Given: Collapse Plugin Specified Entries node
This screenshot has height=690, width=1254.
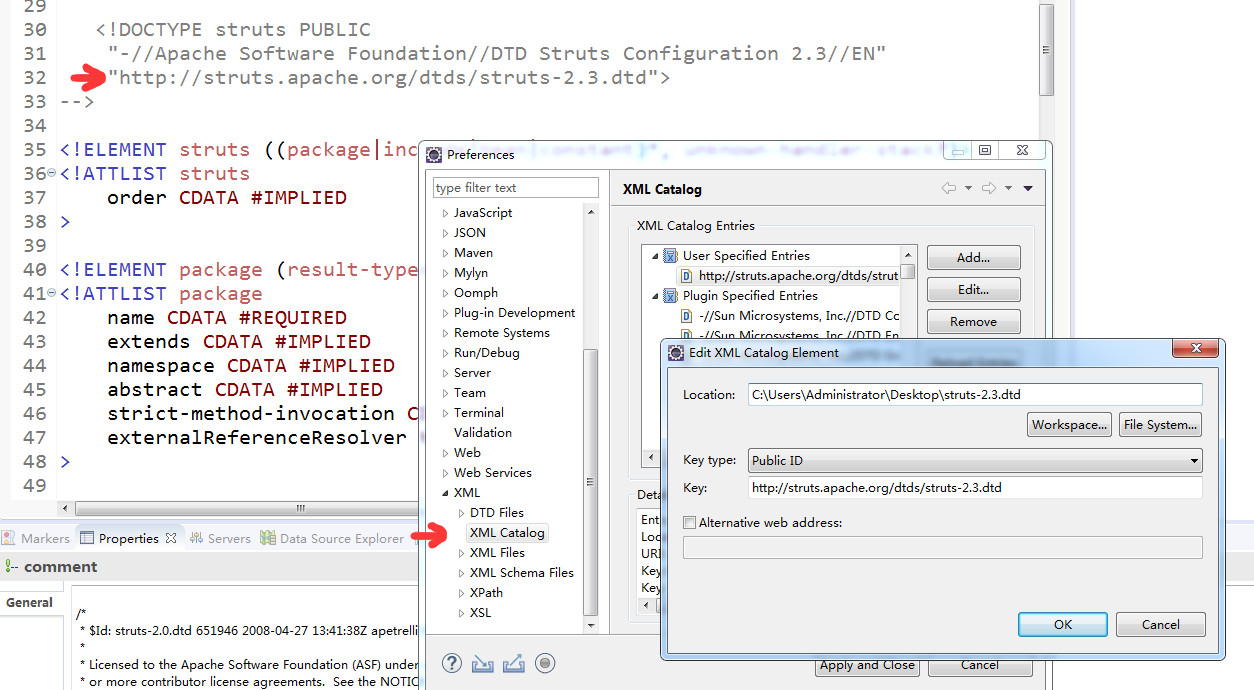Looking at the screenshot, I should point(656,296).
